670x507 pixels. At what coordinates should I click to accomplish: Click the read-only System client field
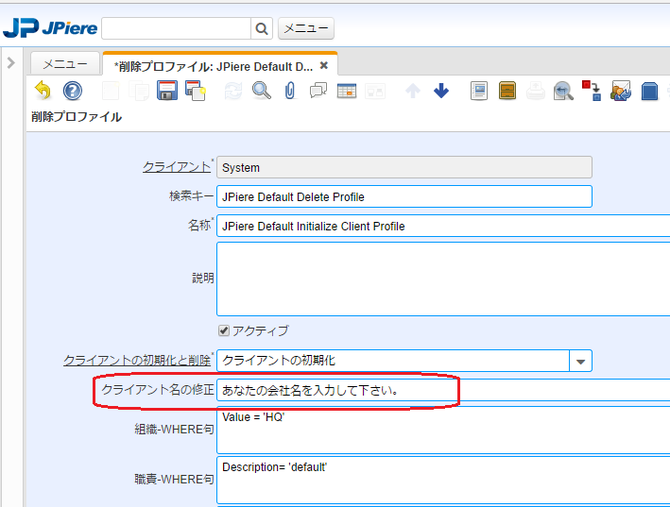click(404, 167)
